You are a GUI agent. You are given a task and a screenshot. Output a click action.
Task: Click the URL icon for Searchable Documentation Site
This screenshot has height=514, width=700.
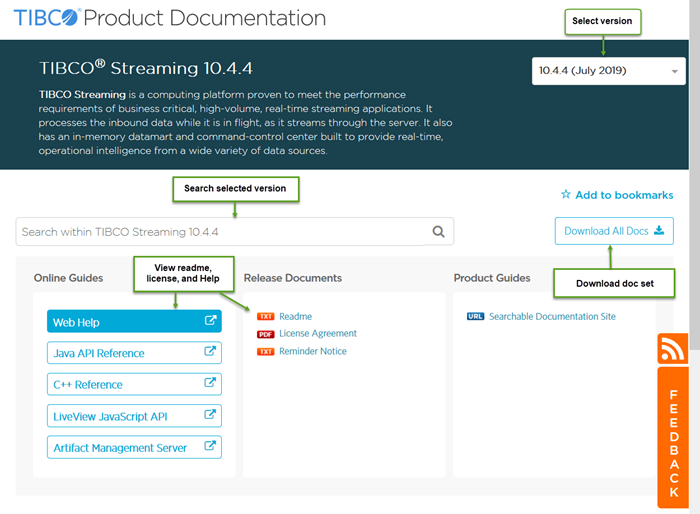click(475, 317)
